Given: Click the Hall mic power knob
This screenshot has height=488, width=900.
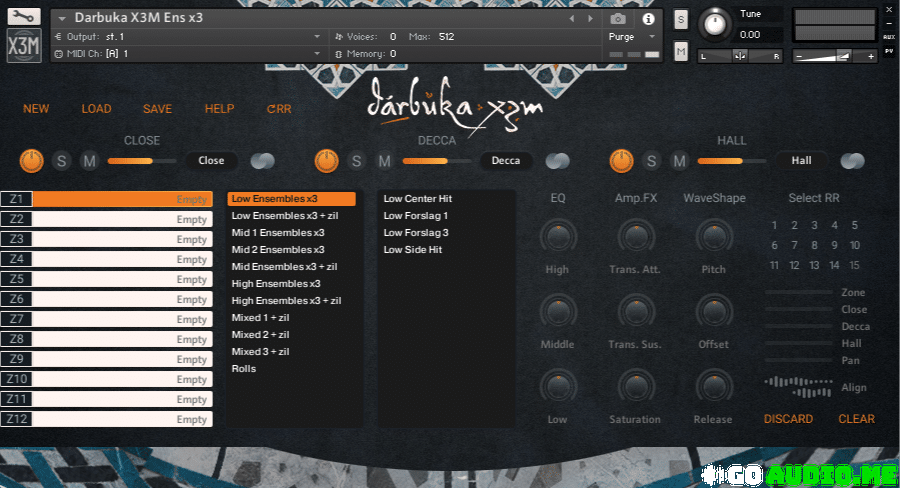Looking at the screenshot, I should tap(622, 160).
